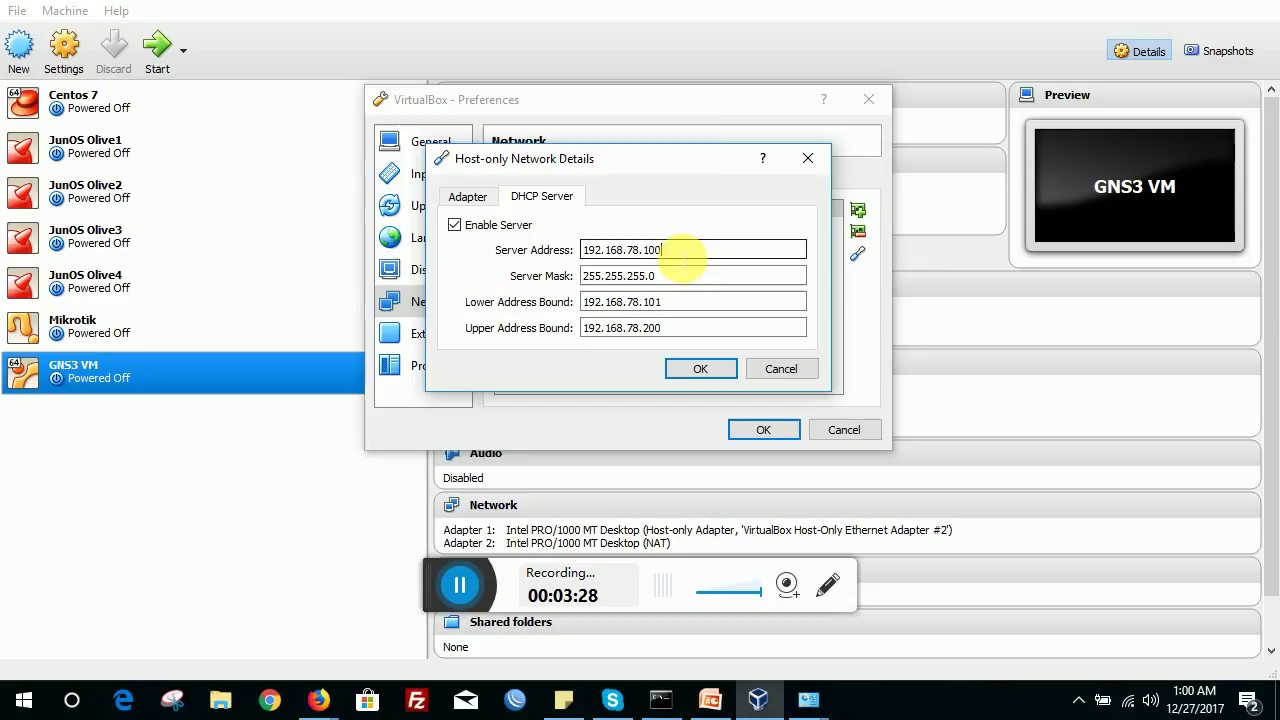Open the Machine menu
The height and width of the screenshot is (720, 1280).
point(65,10)
